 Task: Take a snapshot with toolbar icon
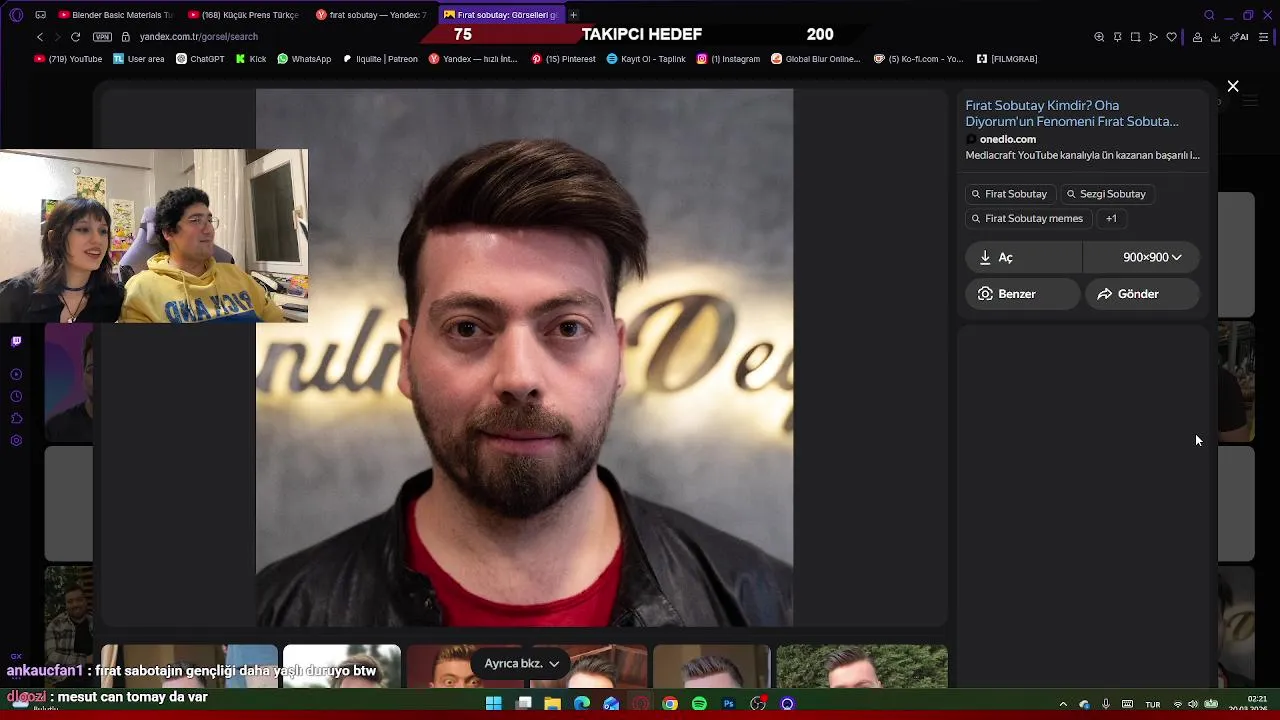click(x=1135, y=37)
